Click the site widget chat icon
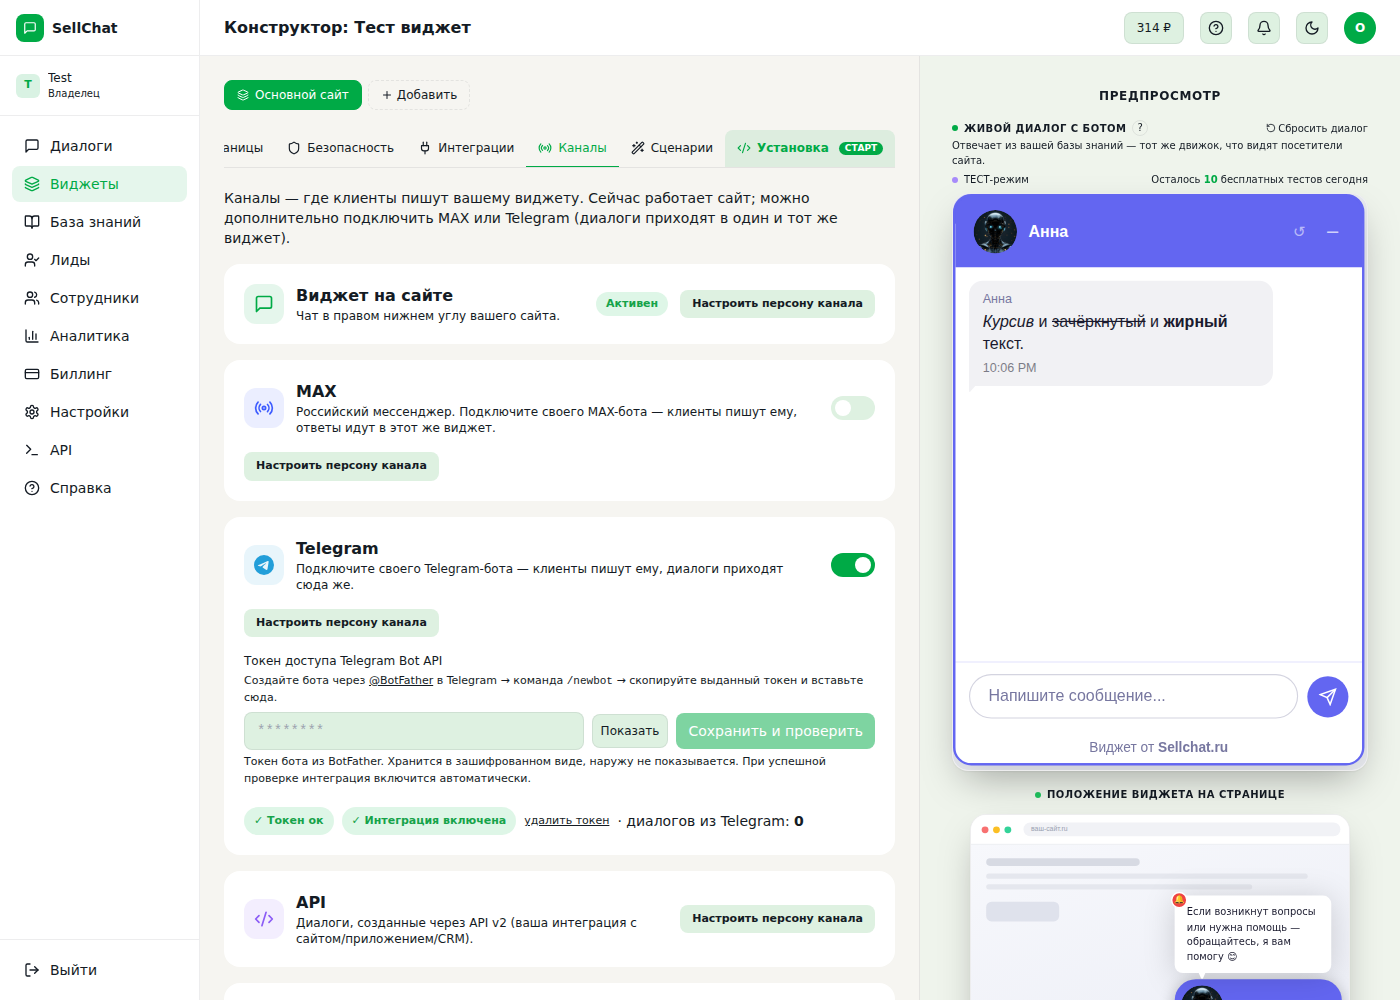The width and height of the screenshot is (1400, 1000). click(x=264, y=304)
